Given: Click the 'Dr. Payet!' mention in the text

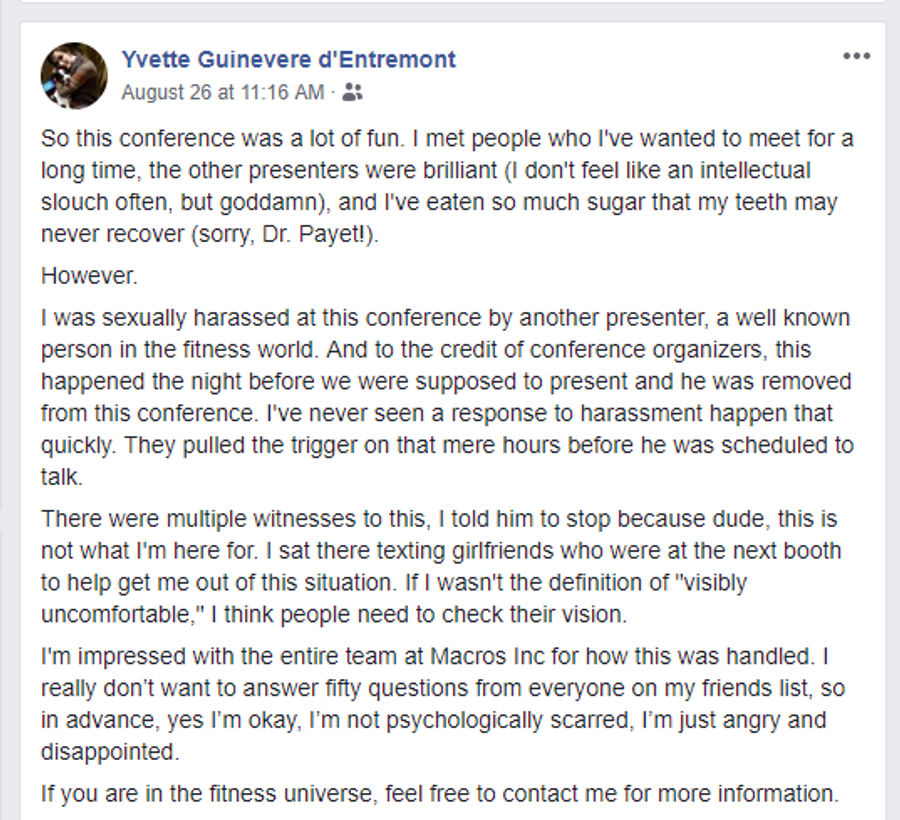Looking at the screenshot, I should tap(317, 234).
